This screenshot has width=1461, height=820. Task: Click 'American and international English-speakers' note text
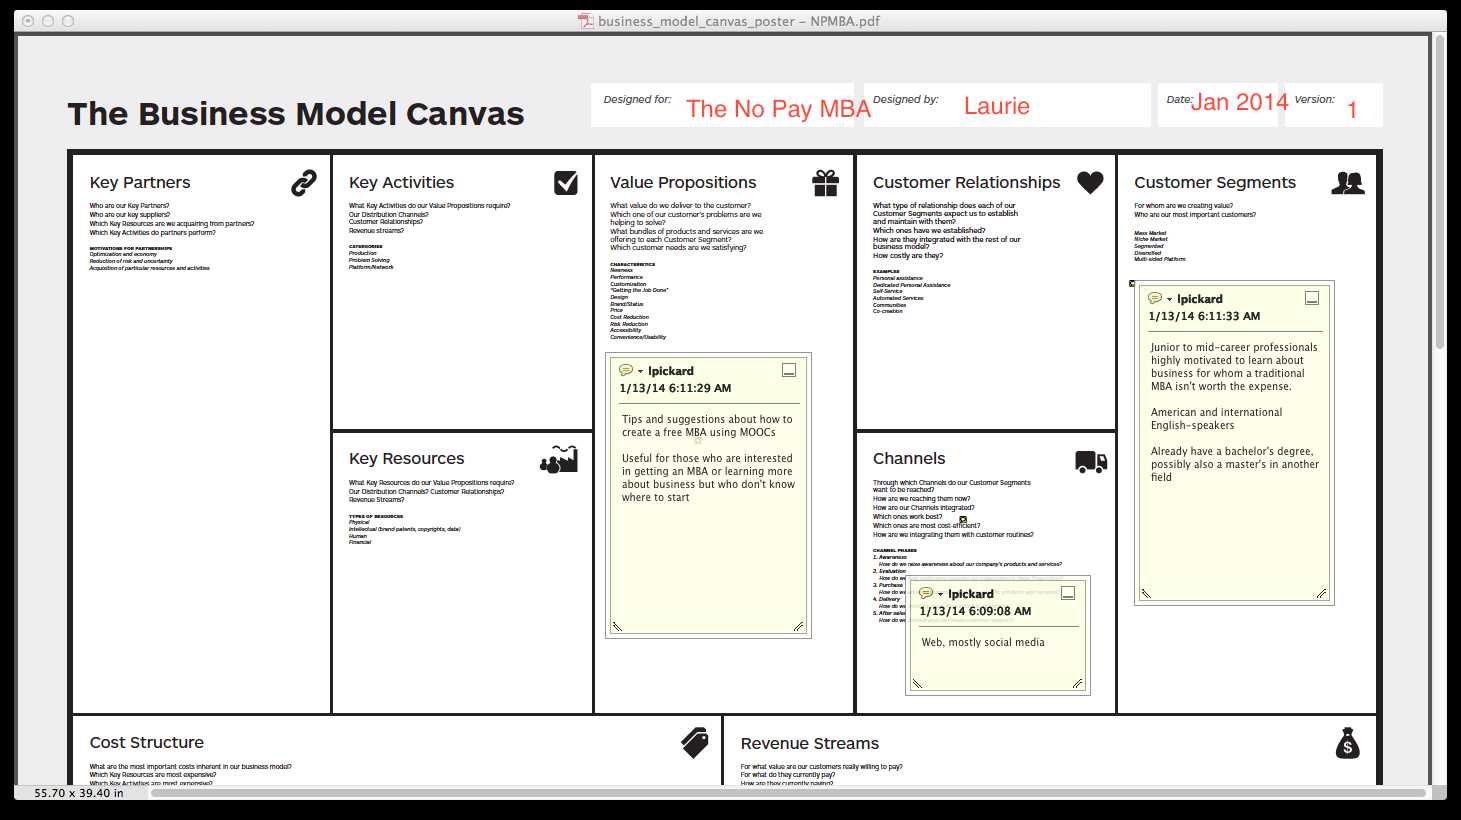(x=1216, y=418)
